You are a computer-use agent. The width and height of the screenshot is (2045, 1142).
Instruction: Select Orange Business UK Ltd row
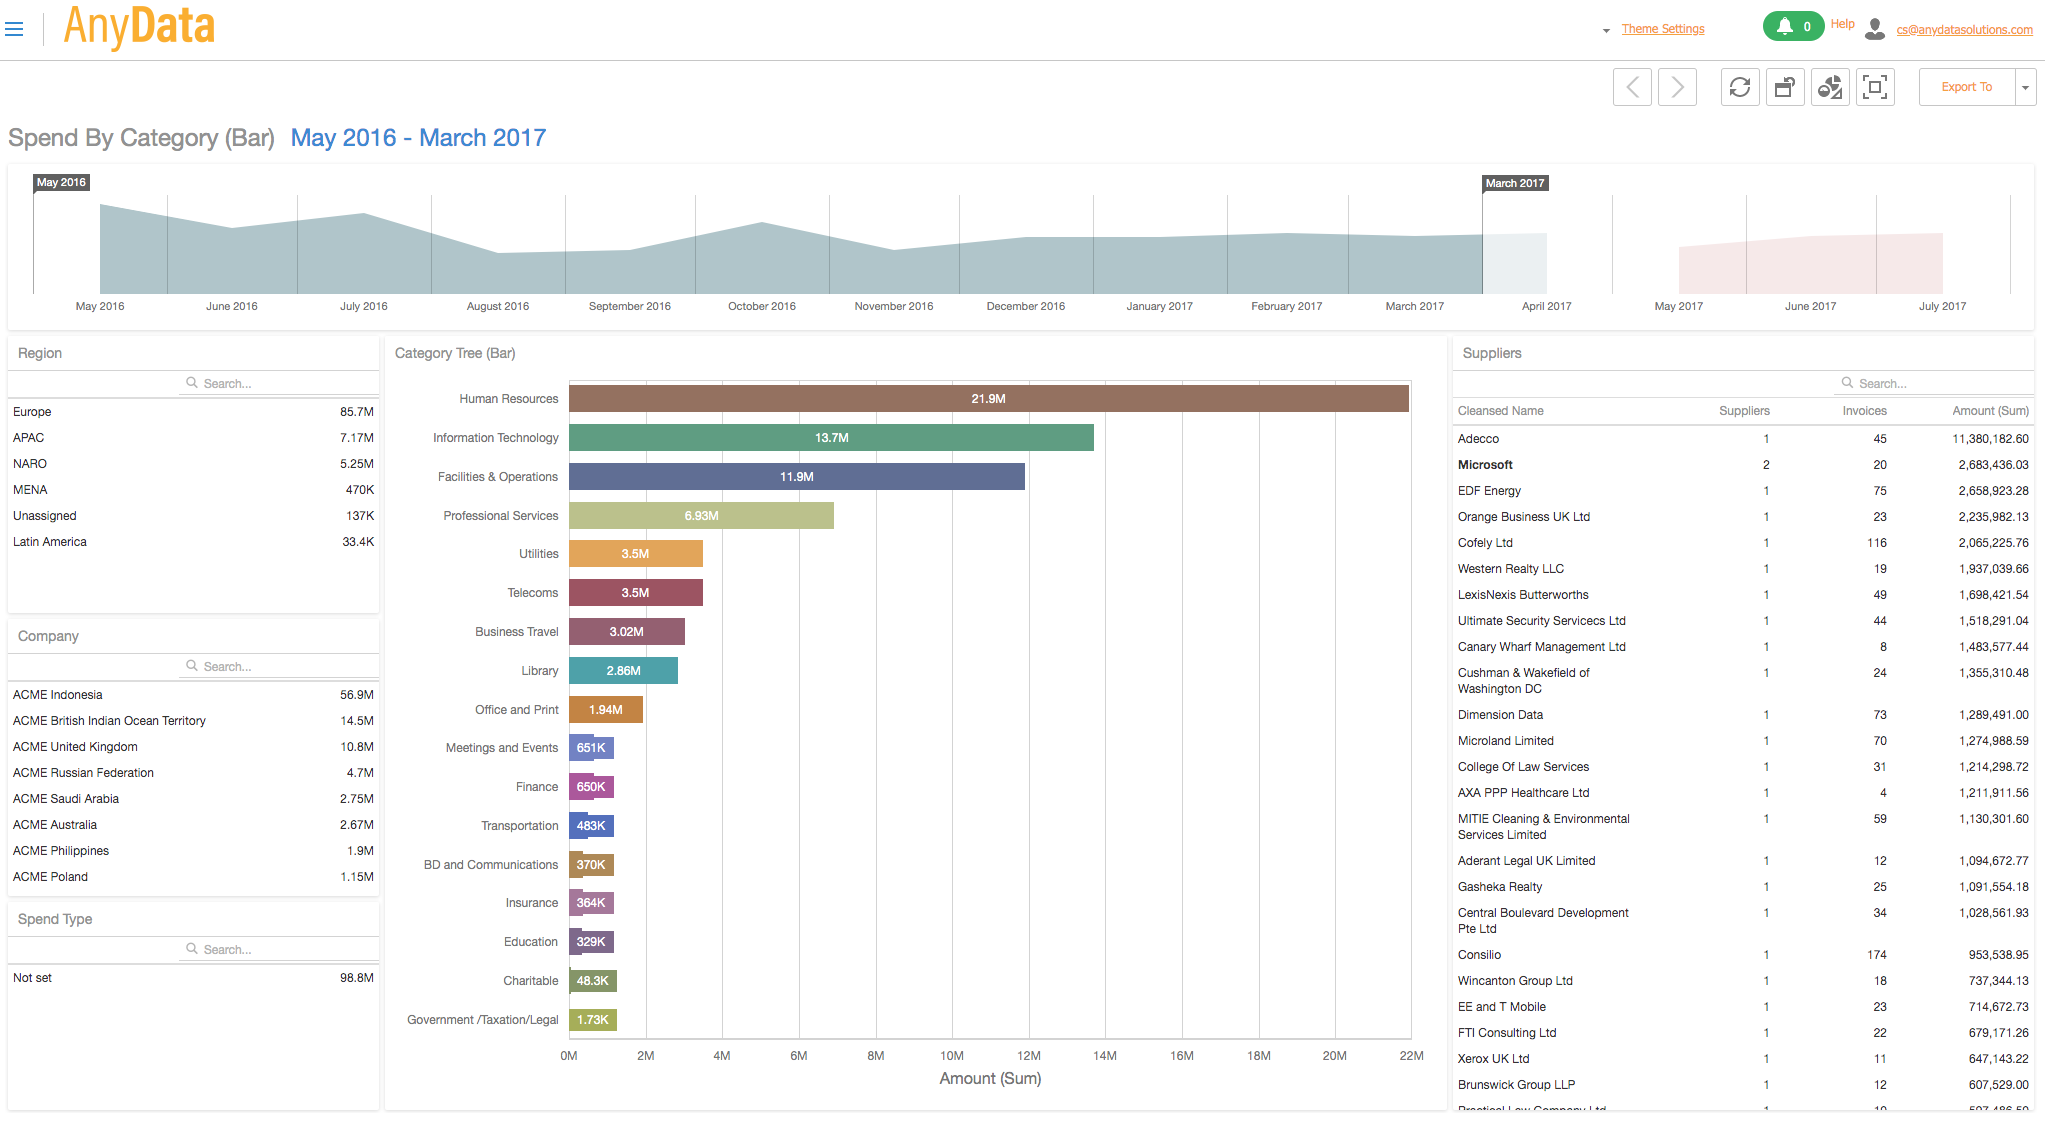[1743, 517]
